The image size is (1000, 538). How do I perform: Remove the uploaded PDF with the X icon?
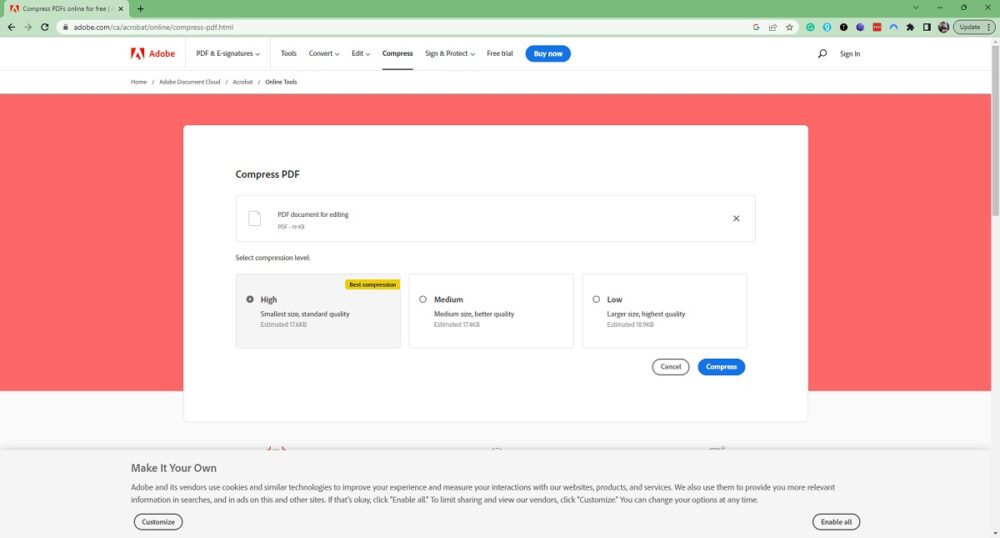[736, 219]
